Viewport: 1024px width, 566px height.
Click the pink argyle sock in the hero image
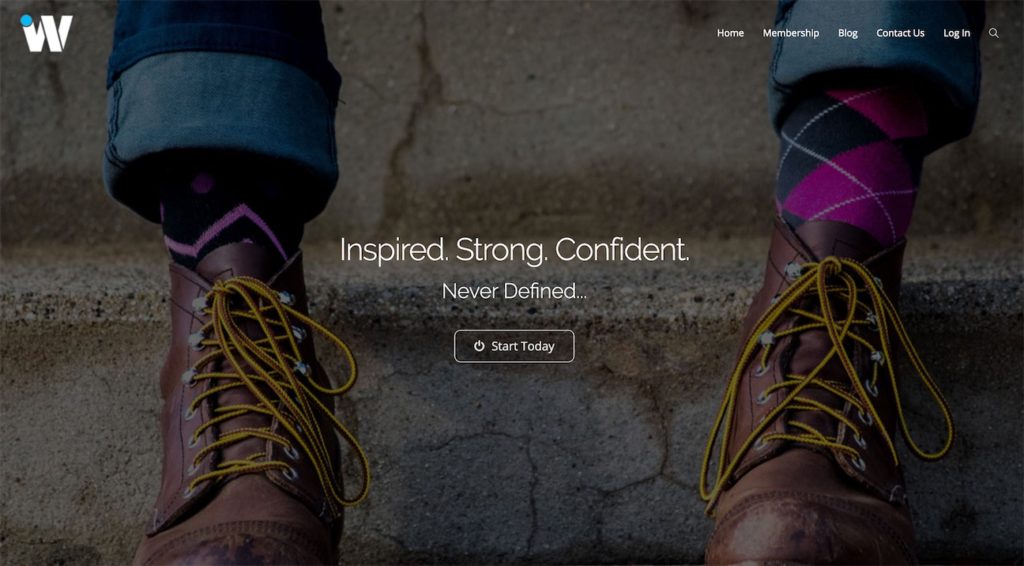point(849,163)
